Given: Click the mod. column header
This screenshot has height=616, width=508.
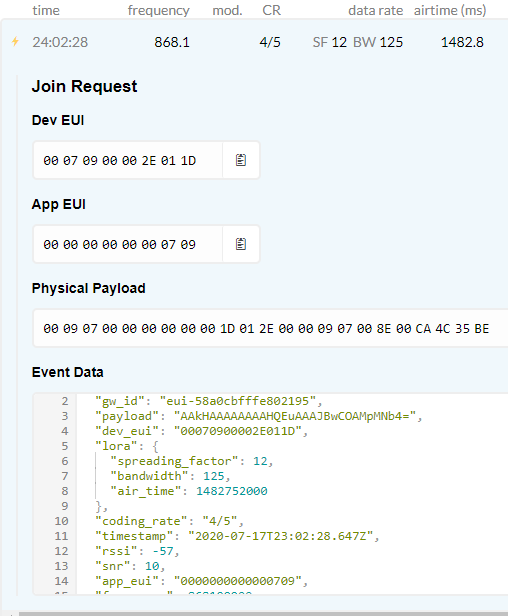Looking at the screenshot, I should point(227,10).
